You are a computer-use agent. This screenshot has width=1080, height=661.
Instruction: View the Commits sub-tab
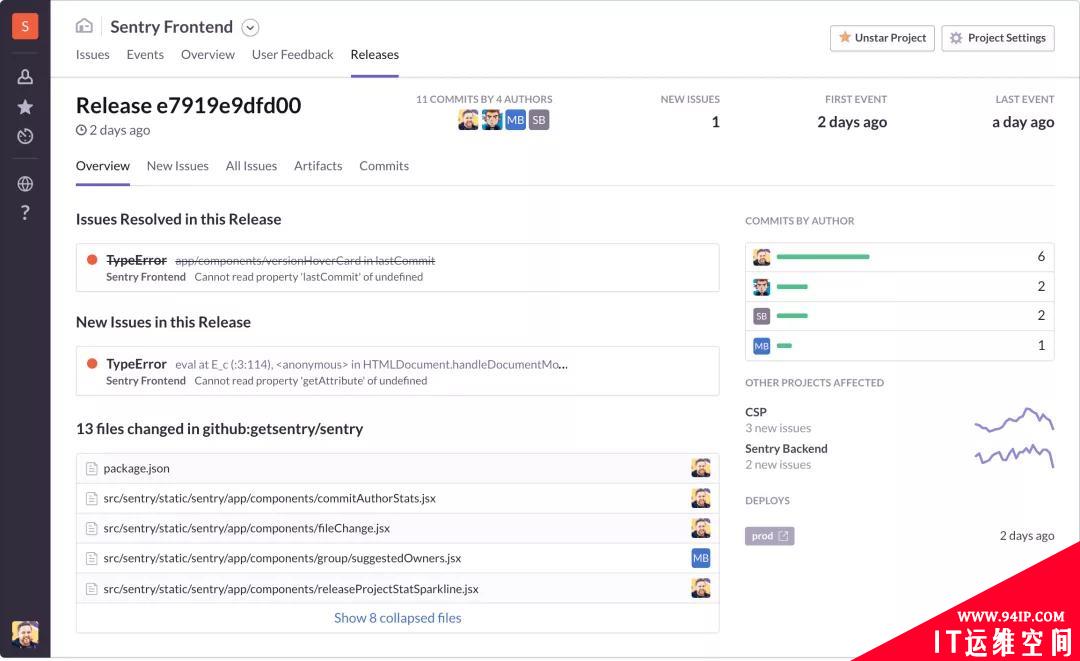pos(384,166)
